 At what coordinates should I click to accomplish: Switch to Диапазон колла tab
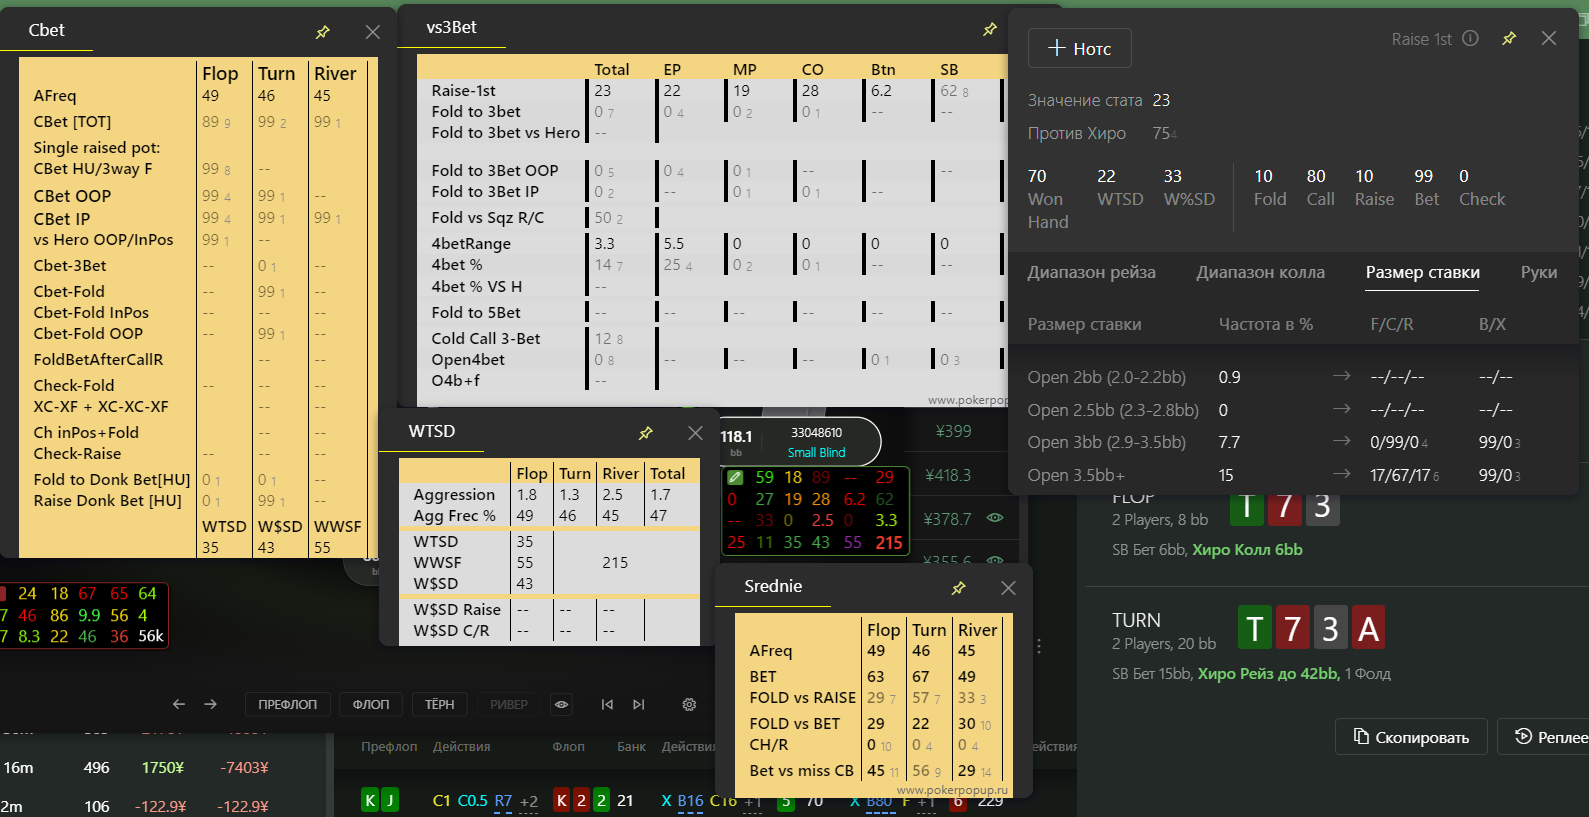coord(1260,272)
